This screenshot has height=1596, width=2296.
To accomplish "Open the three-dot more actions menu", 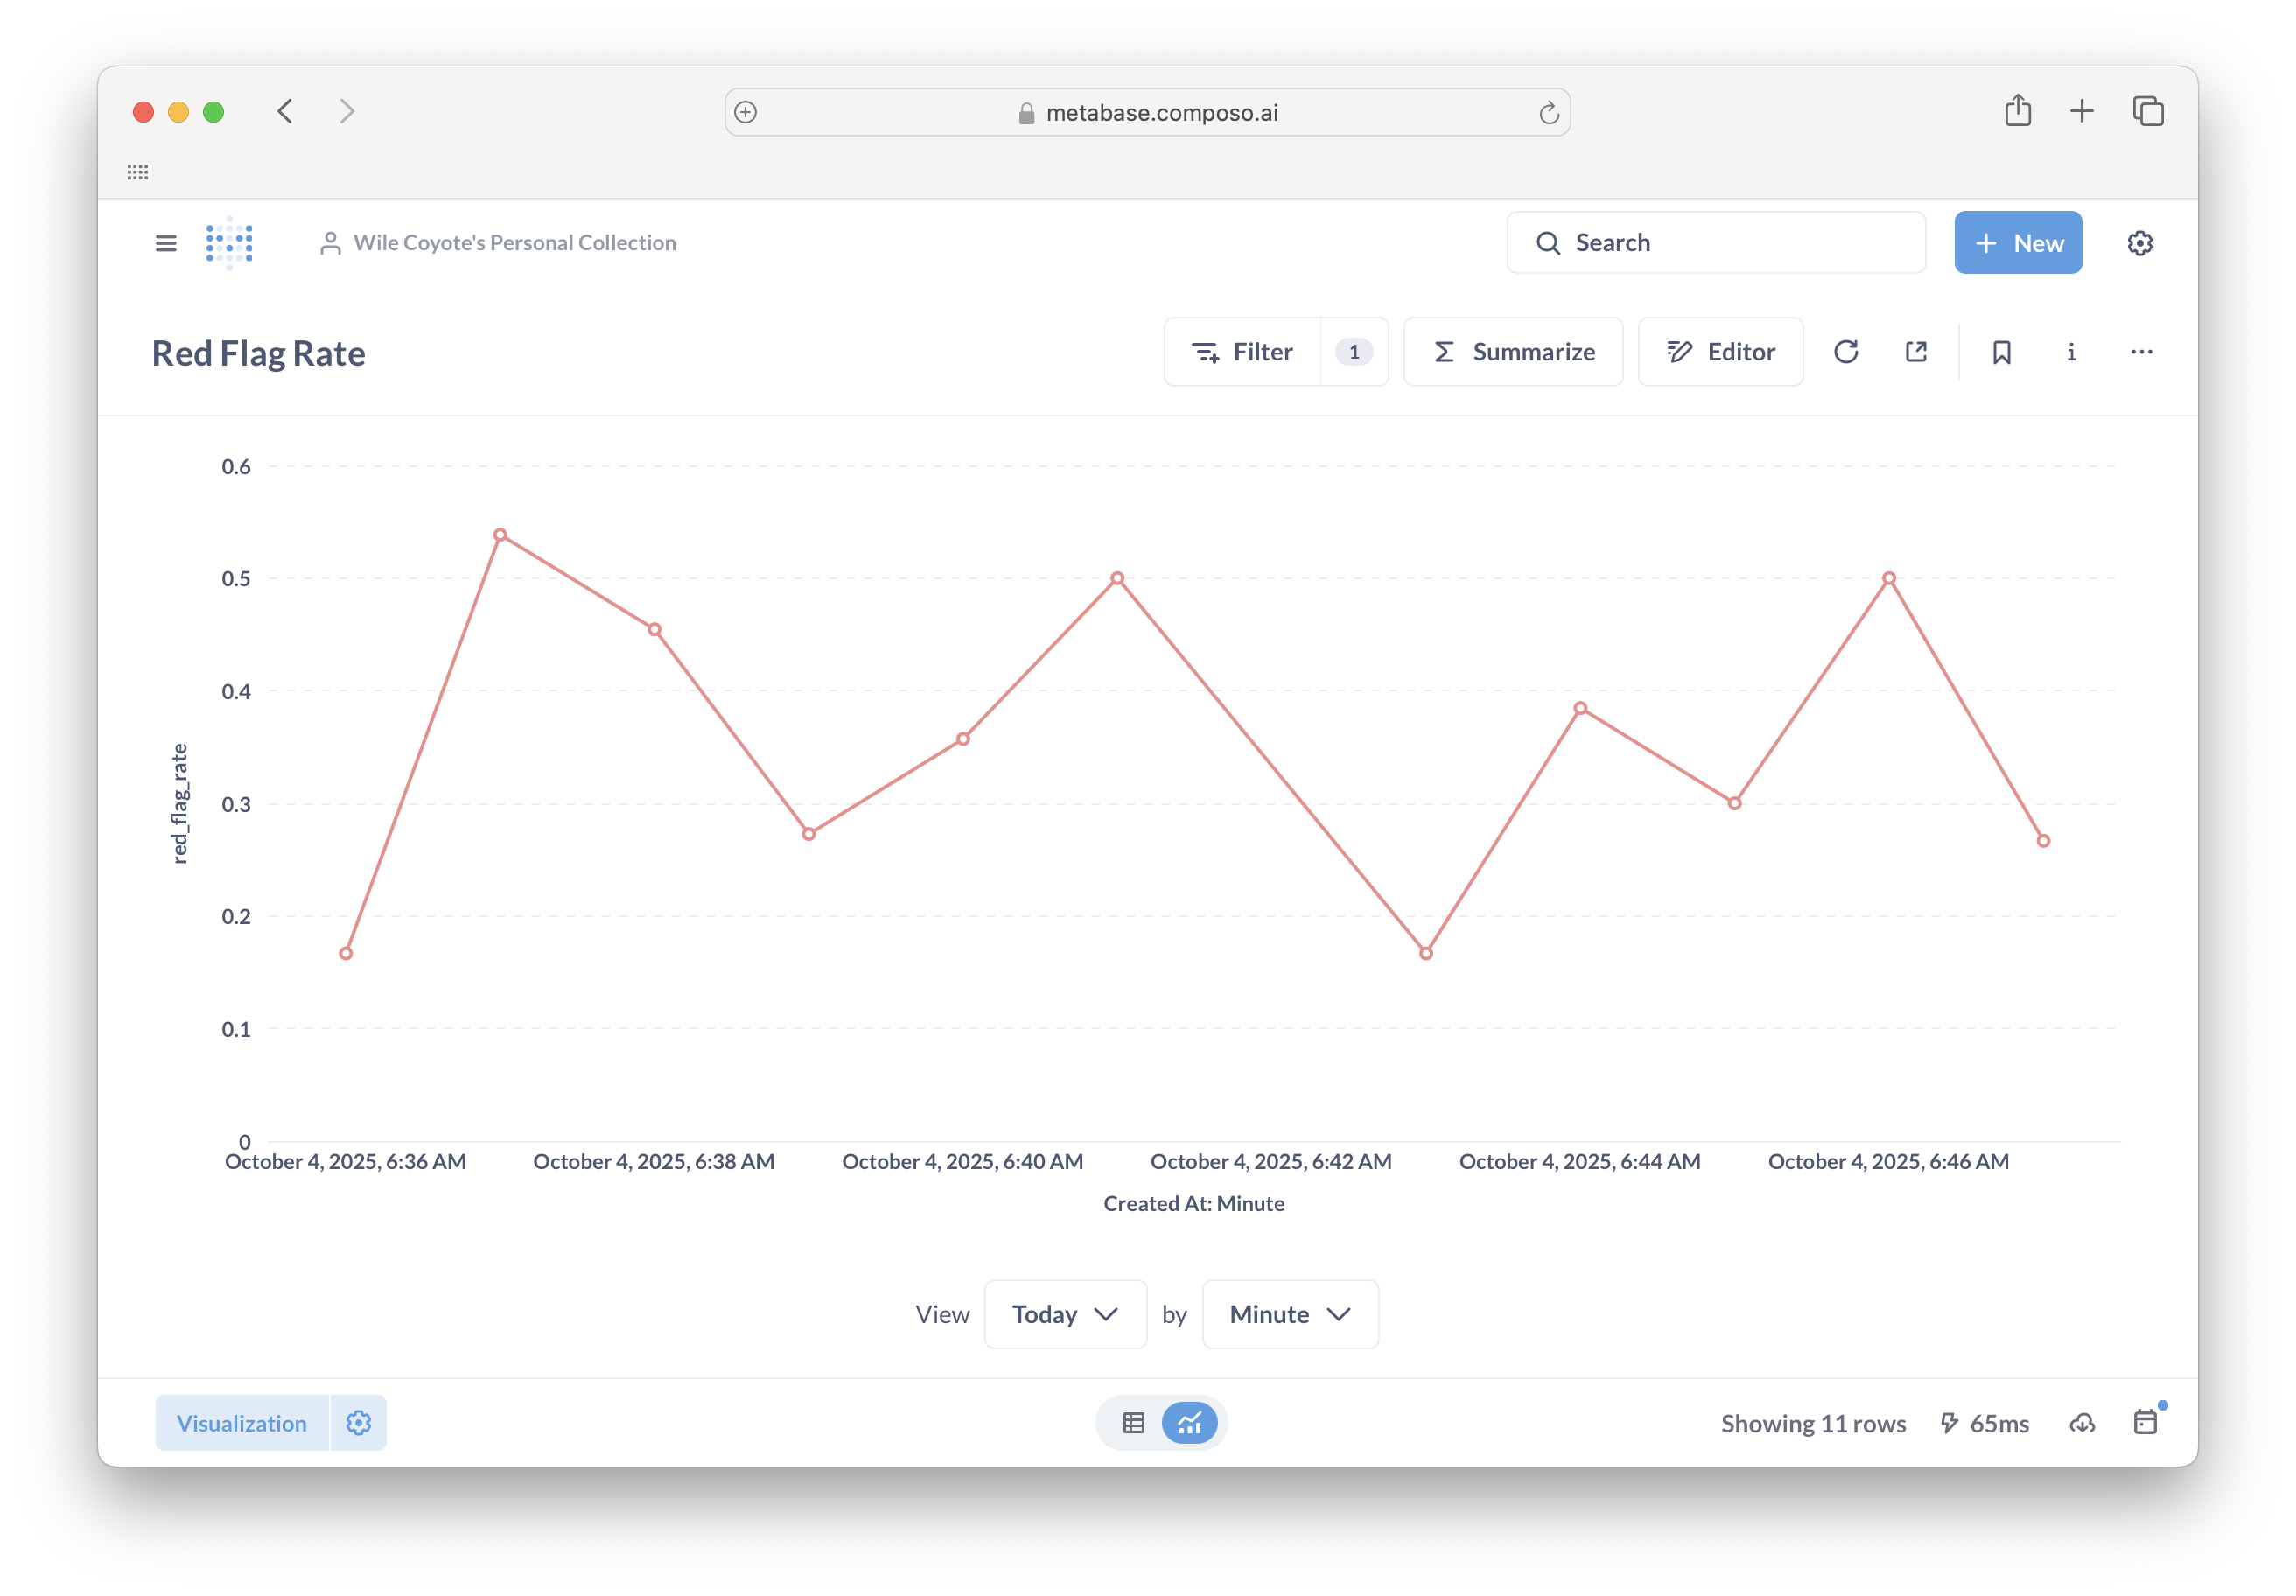I will click(2141, 352).
